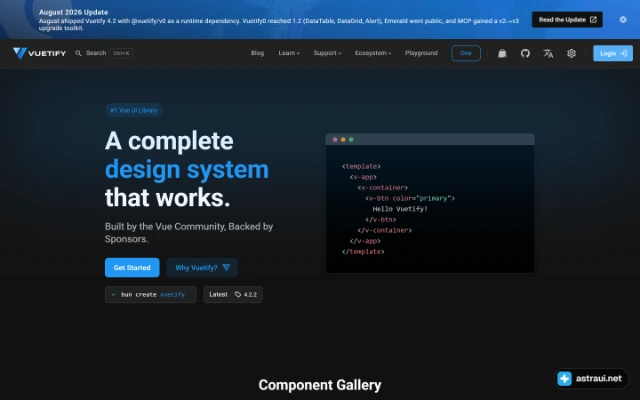Viewport: 640px width, 400px height.
Task: Open the store shopping bag icon
Action: [x=502, y=53]
